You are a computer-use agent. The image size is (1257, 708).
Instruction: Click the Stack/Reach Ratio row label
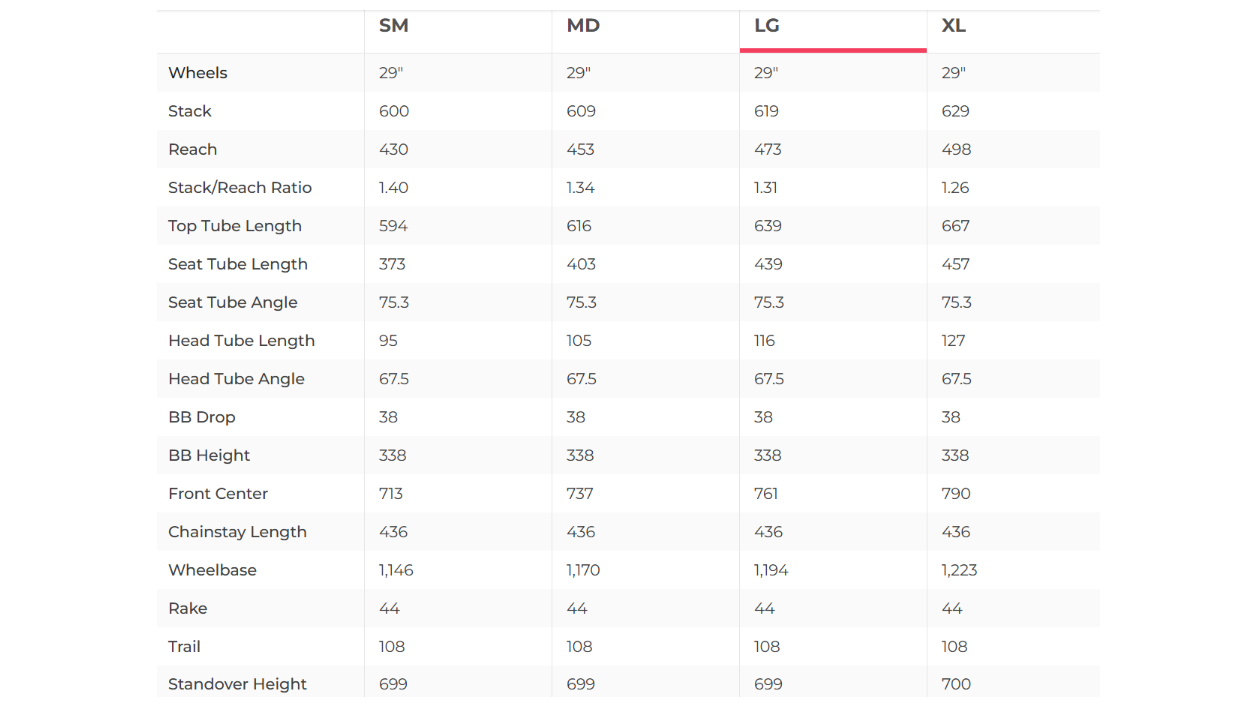pos(240,188)
